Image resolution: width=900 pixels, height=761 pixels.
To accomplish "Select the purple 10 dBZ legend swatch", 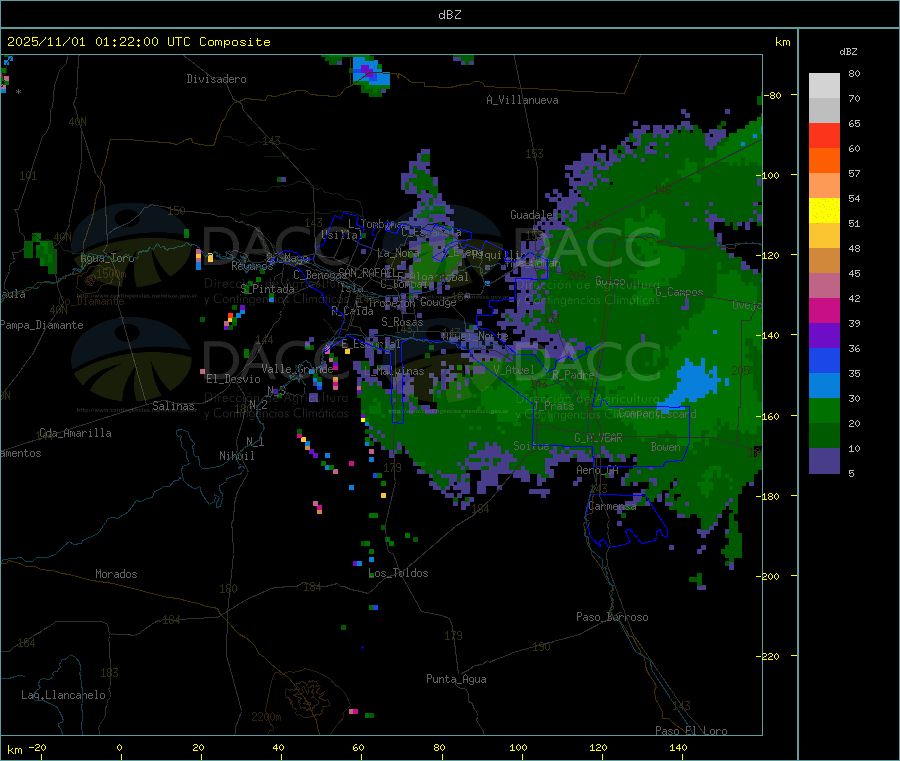I will [x=824, y=461].
